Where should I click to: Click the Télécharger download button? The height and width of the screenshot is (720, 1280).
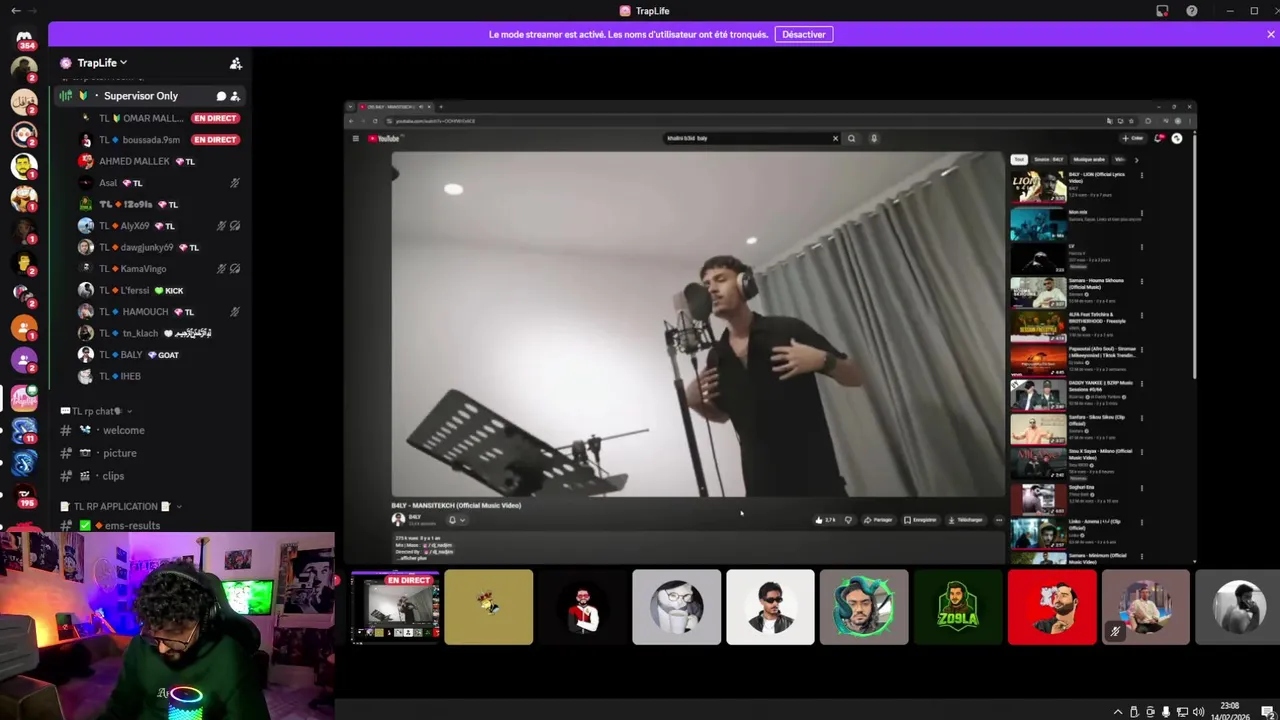pos(966,520)
